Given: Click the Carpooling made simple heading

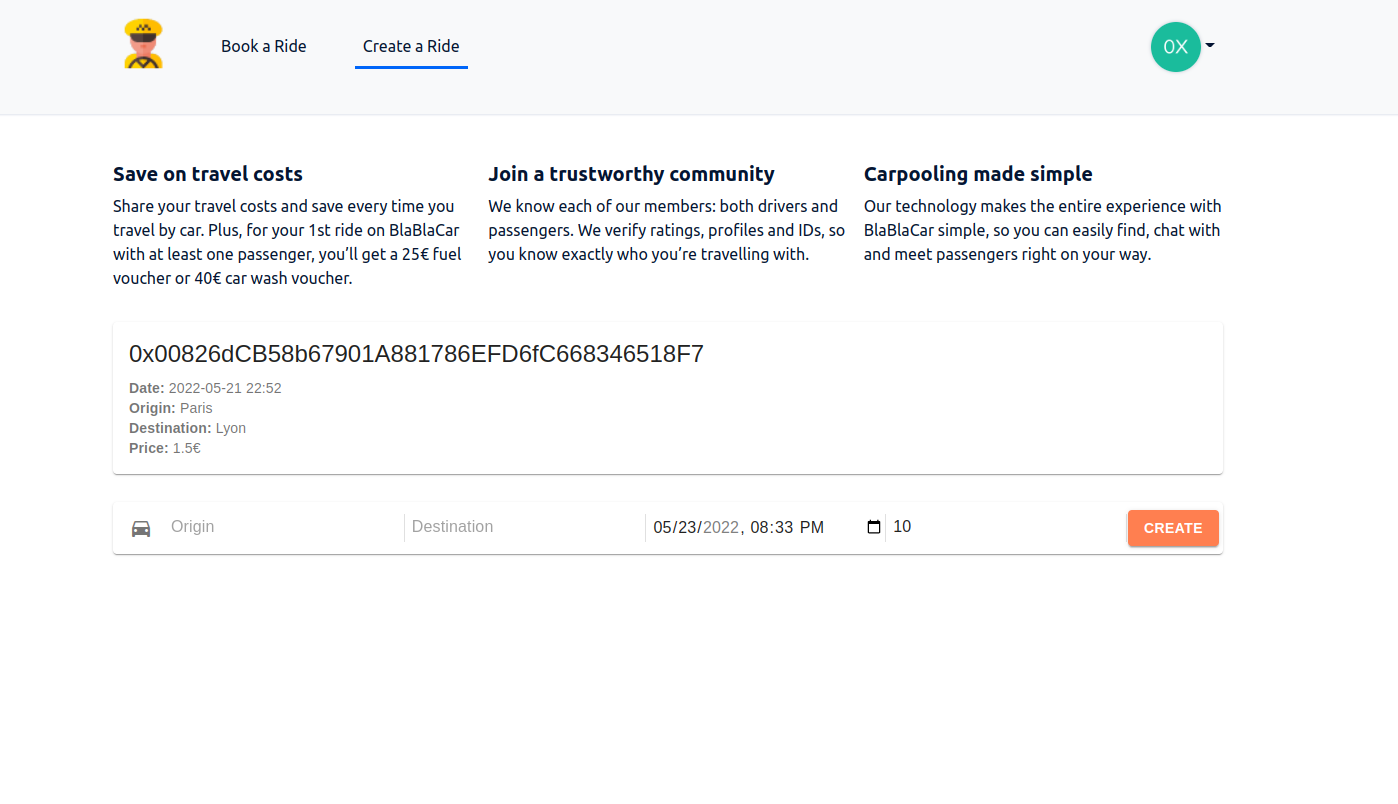Looking at the screenshot, I should click(978, 174).
